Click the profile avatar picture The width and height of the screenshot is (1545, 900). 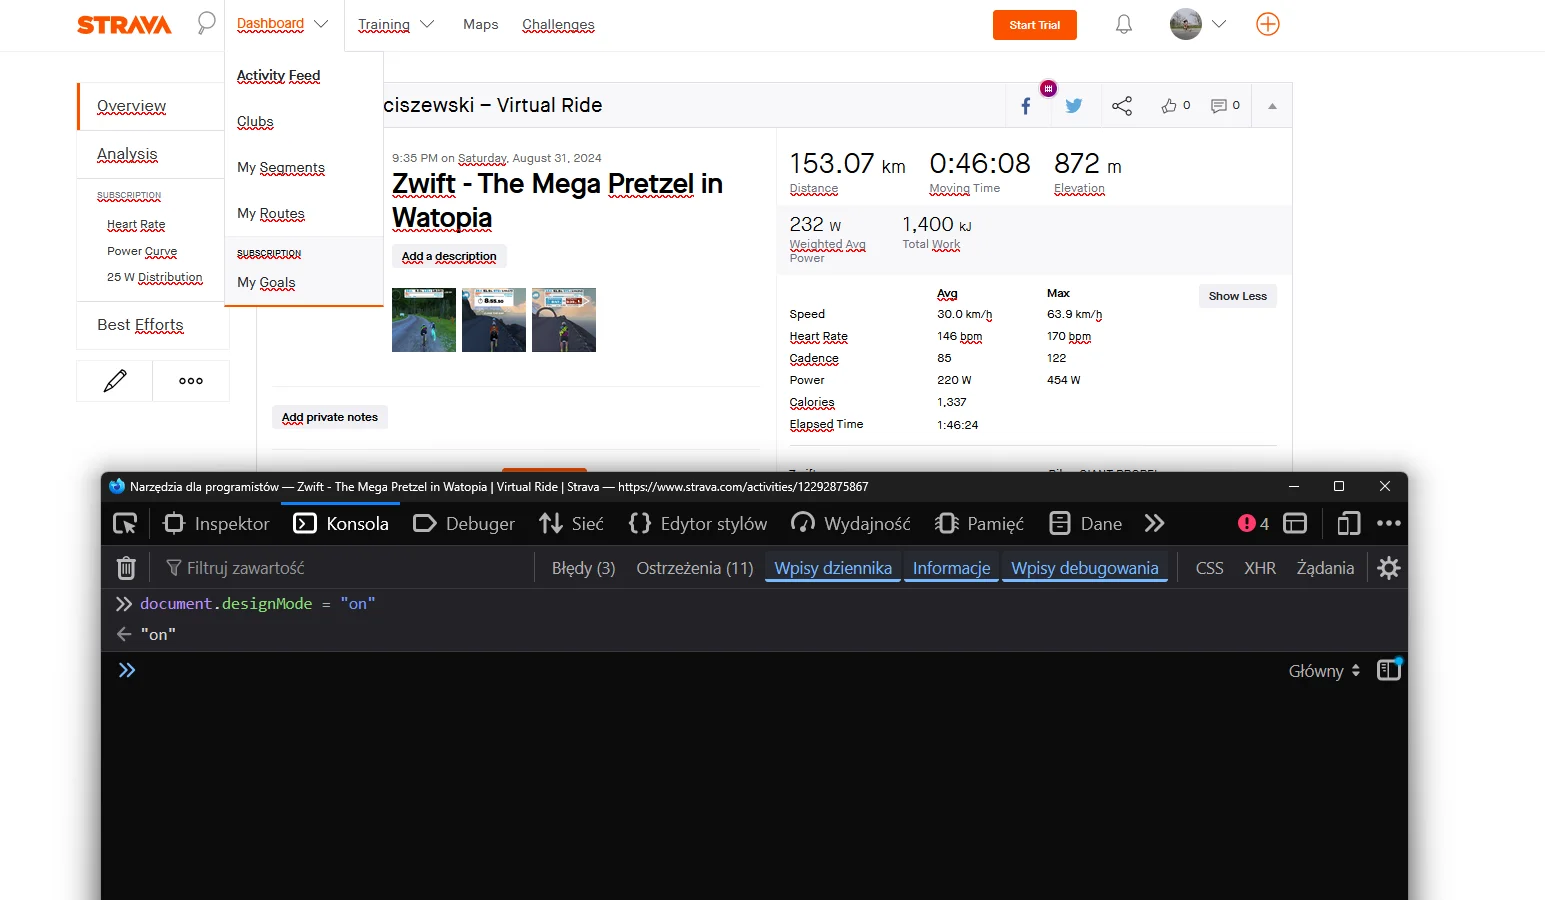coord(1186,24)
